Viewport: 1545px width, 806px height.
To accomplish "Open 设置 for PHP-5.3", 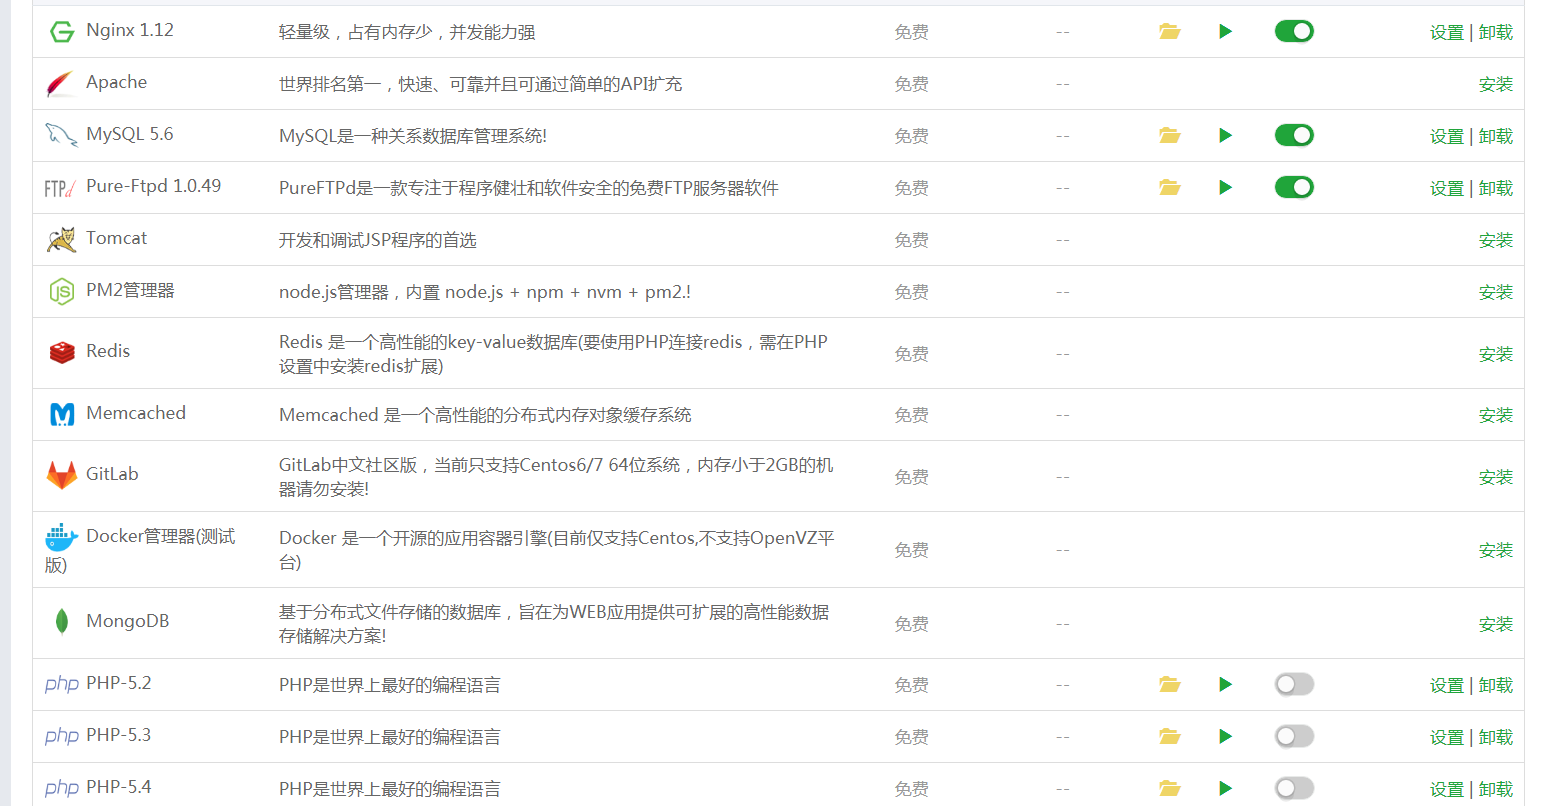I will [x=1447, y=738].
